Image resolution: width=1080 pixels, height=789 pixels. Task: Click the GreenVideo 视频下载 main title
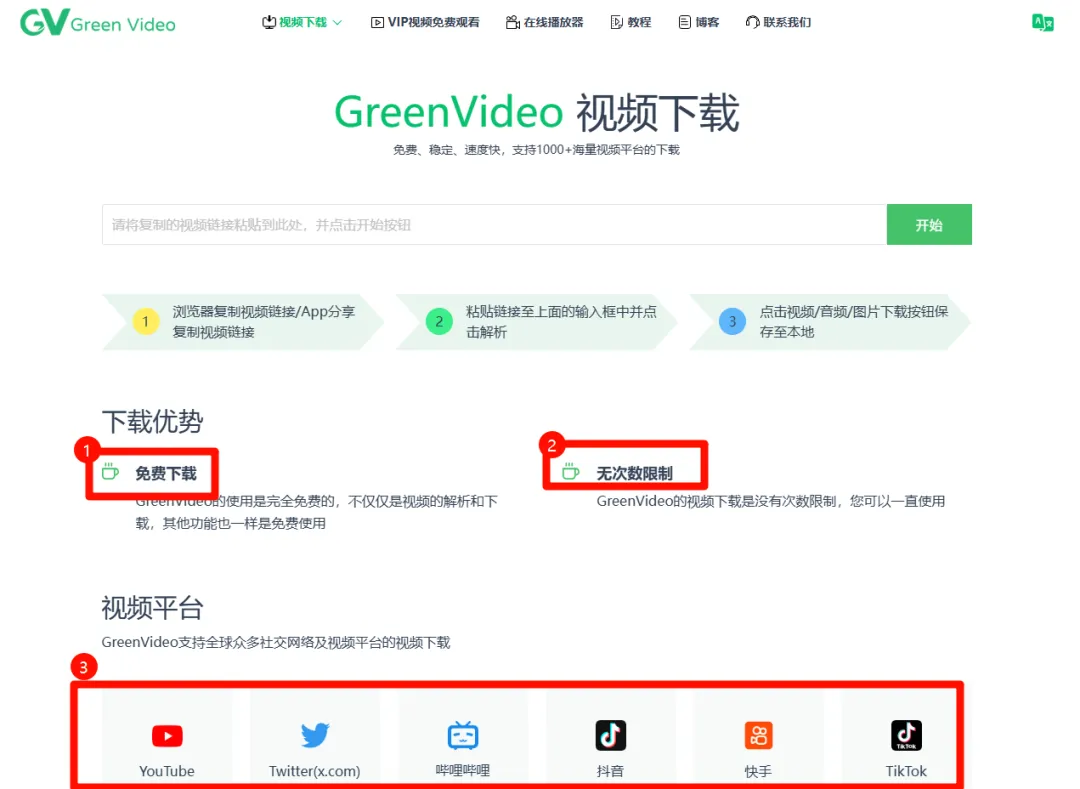point(537,113)
